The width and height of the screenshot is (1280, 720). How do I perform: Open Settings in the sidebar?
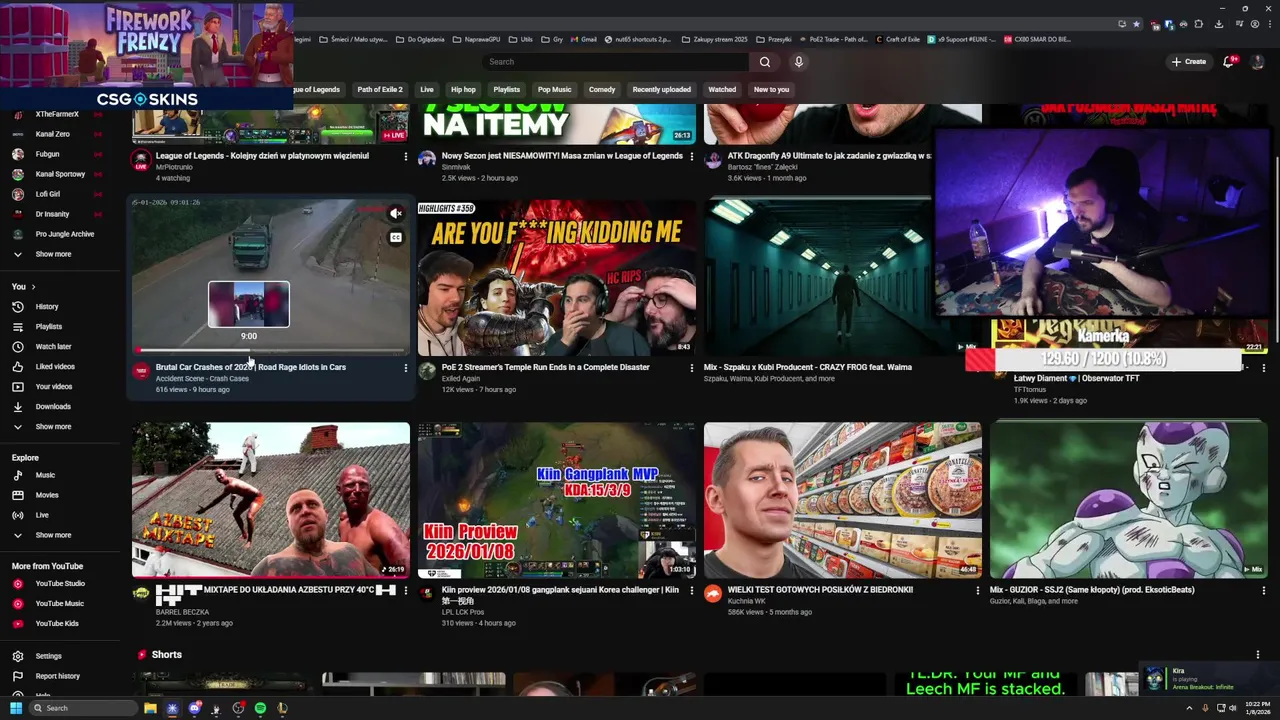coord(48,656)
